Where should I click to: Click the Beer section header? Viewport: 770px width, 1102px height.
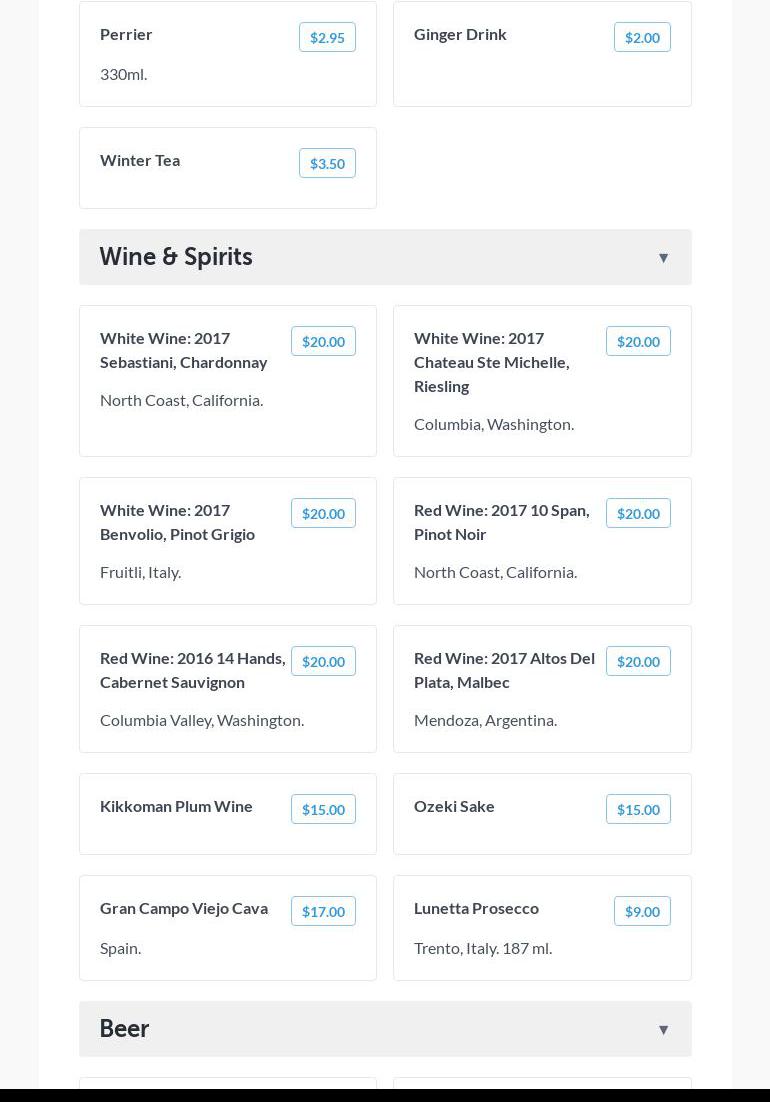coord(125,1029)
